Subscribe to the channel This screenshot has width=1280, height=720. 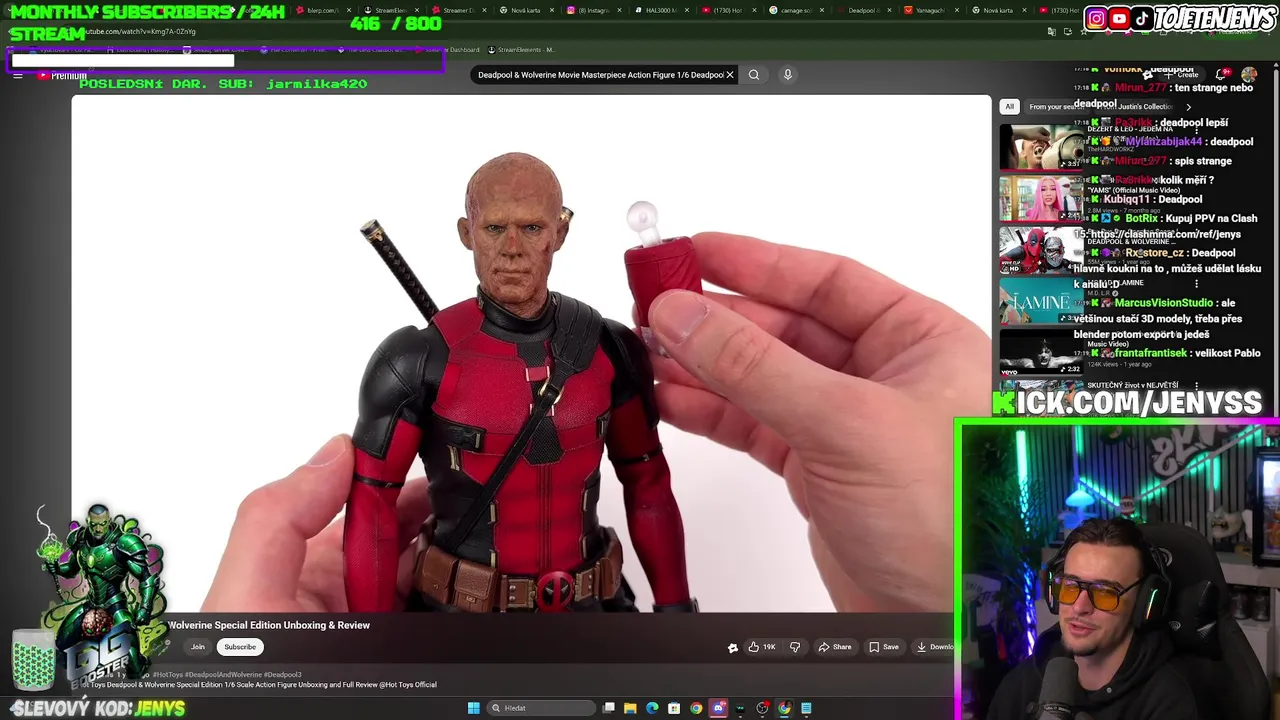point(240,647)
